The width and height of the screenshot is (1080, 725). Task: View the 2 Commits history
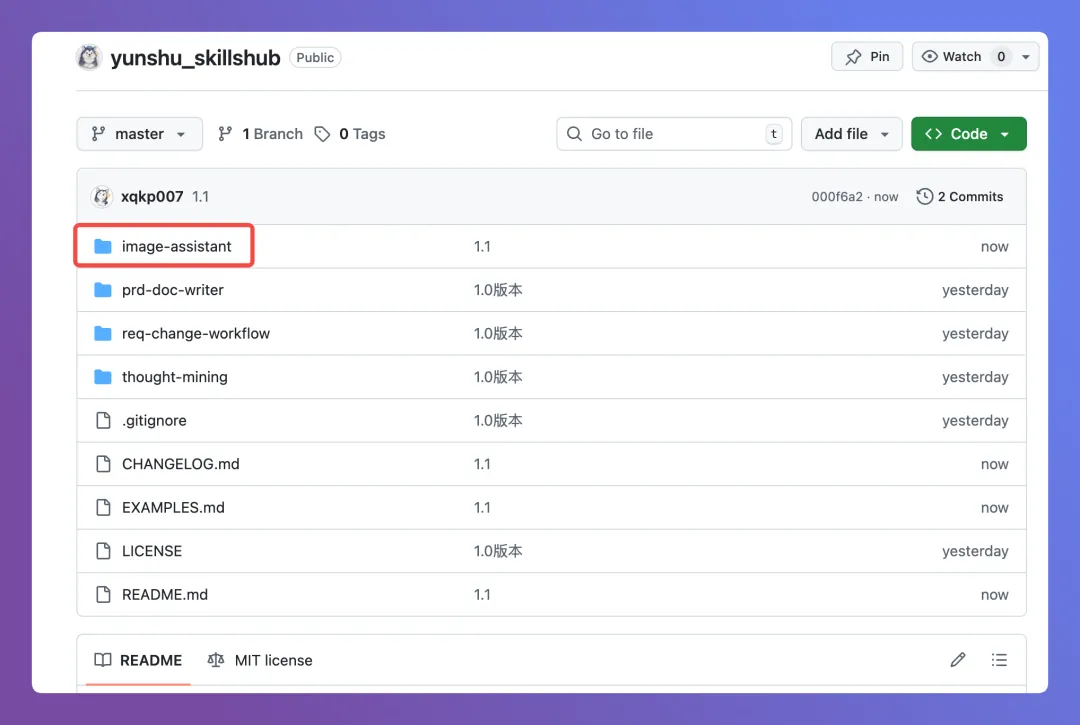(x=960, y=197)
